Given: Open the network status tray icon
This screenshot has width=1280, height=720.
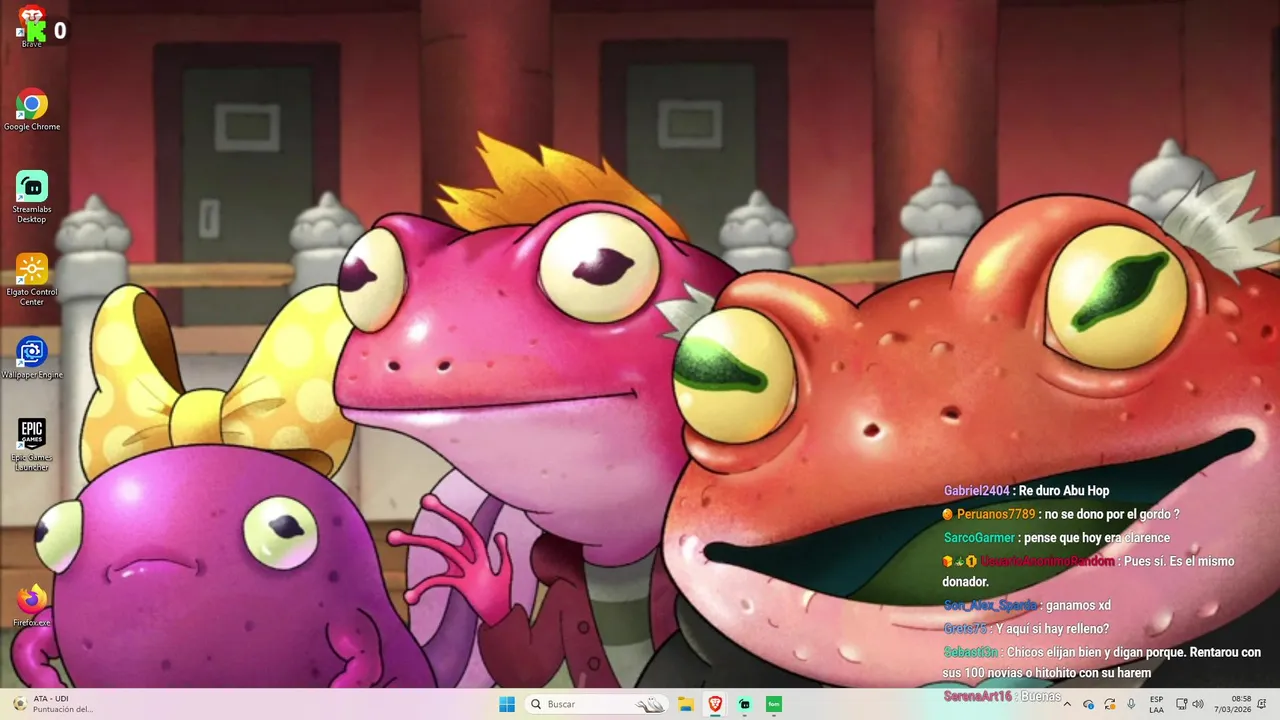Looking at the screenshot, I should (1181, 704).
